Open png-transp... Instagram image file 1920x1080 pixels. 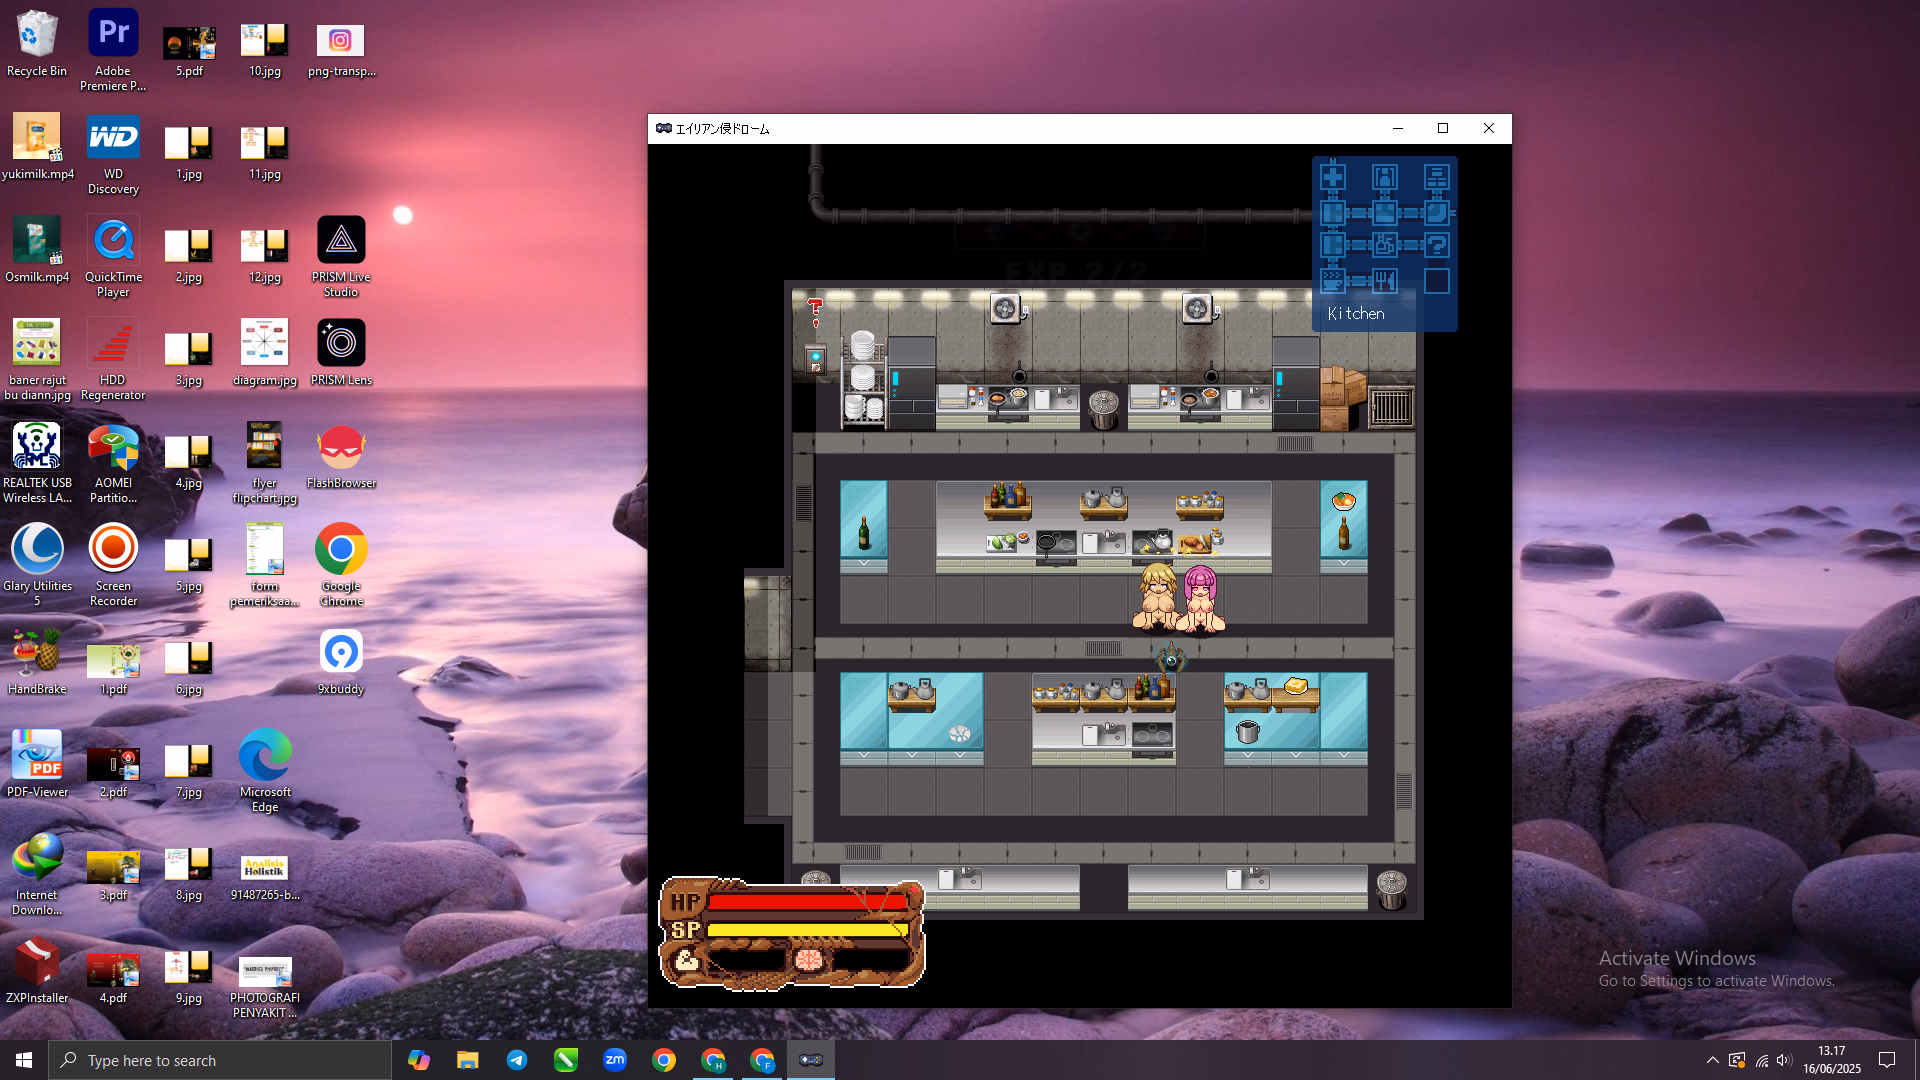tap(341, 50)
